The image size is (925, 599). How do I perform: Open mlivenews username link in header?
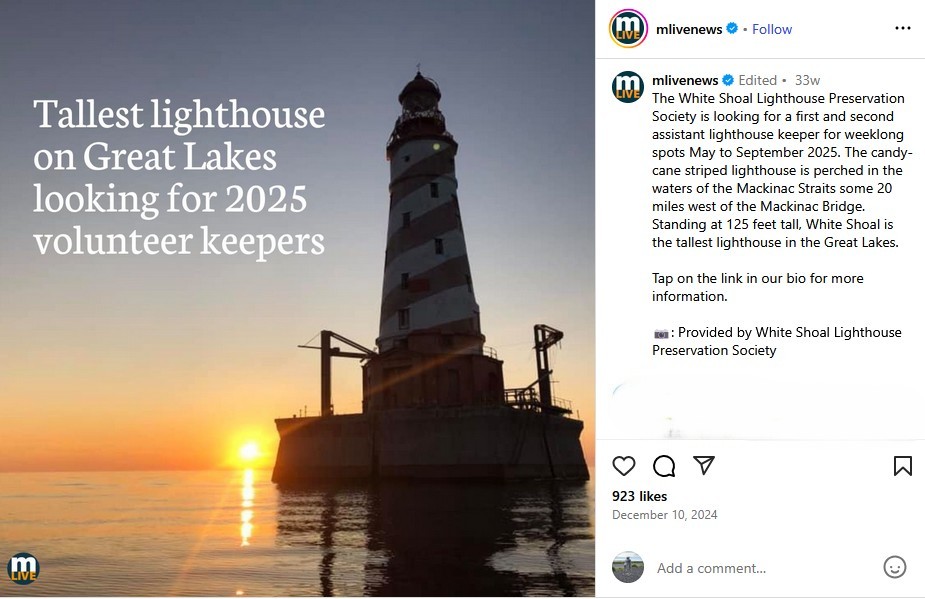[x=687, y=29]
